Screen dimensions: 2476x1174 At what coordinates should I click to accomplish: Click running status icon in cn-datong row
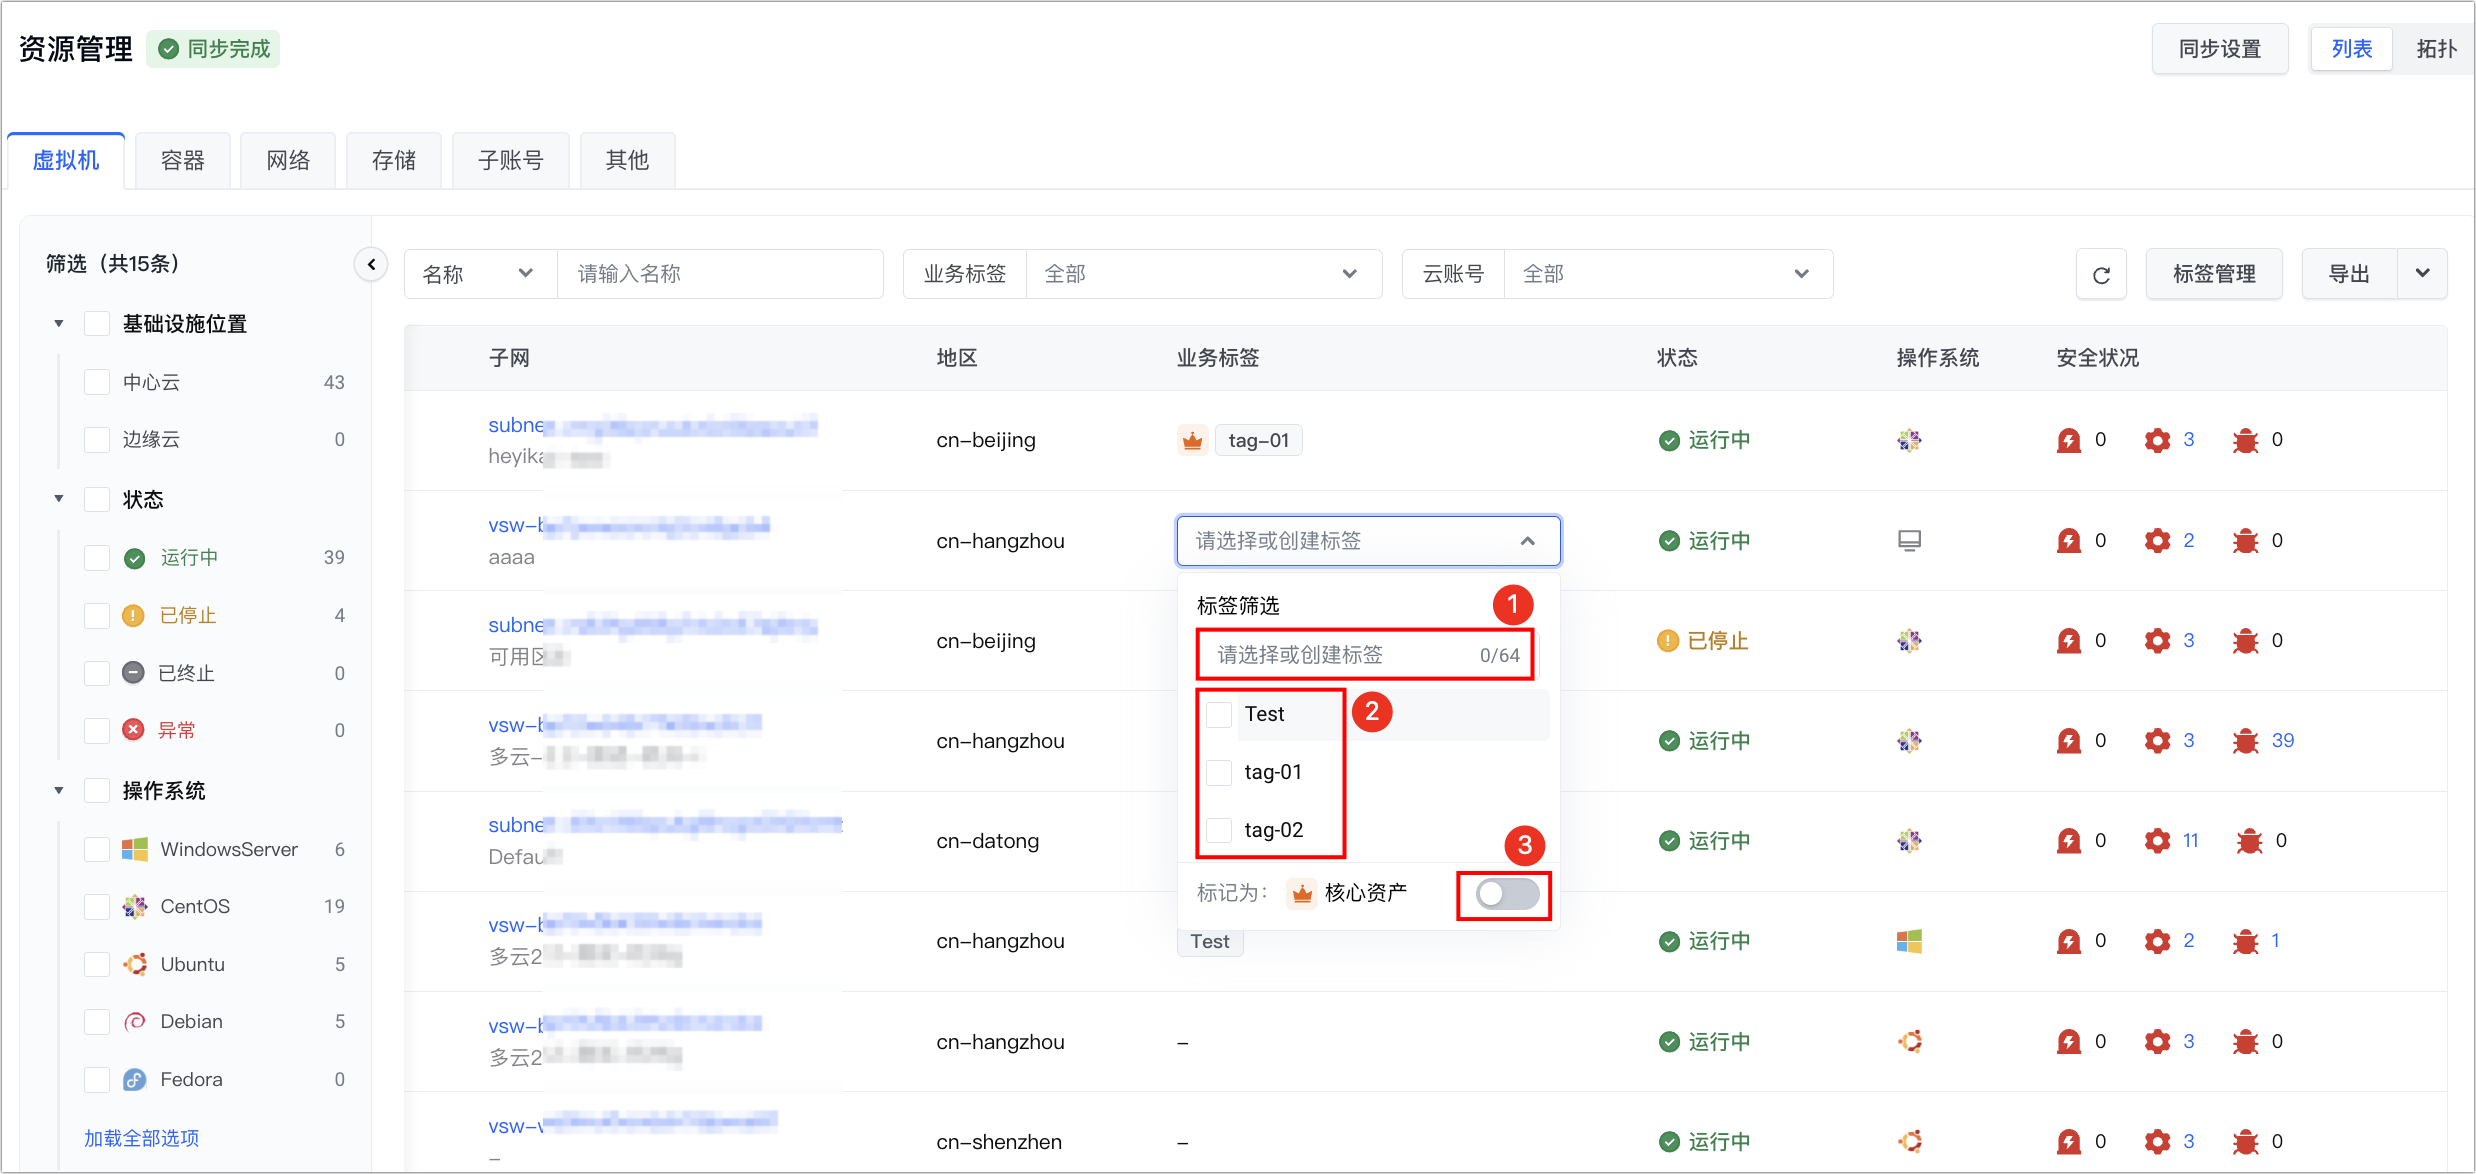[1668, 841]
